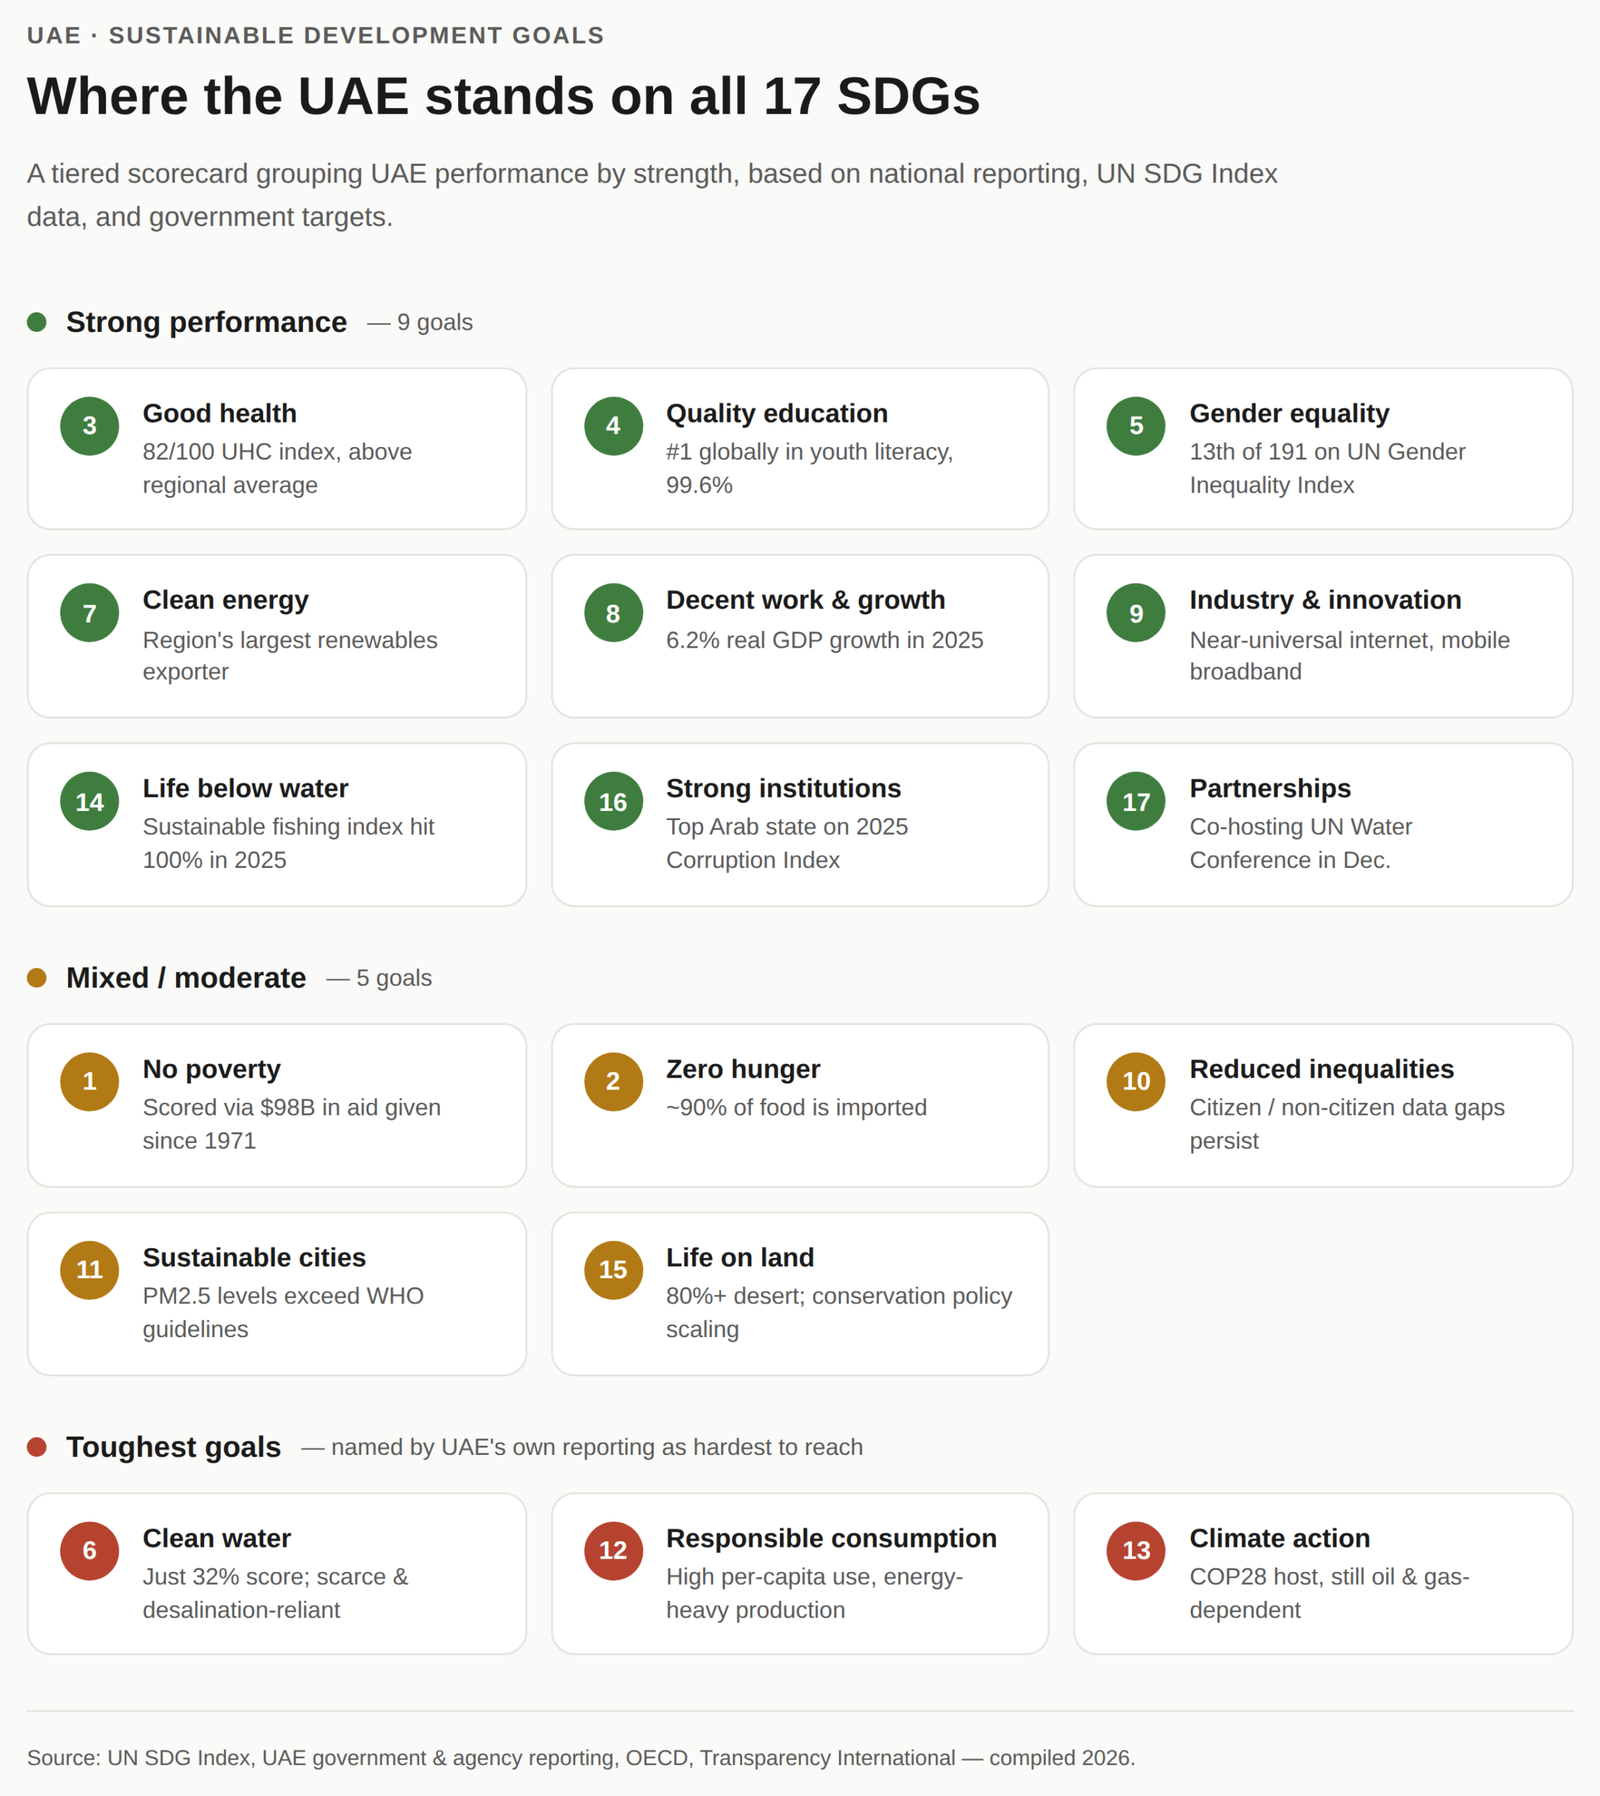Open the Decent work & growth card
1600x1796 pixels.
[800, 636]
